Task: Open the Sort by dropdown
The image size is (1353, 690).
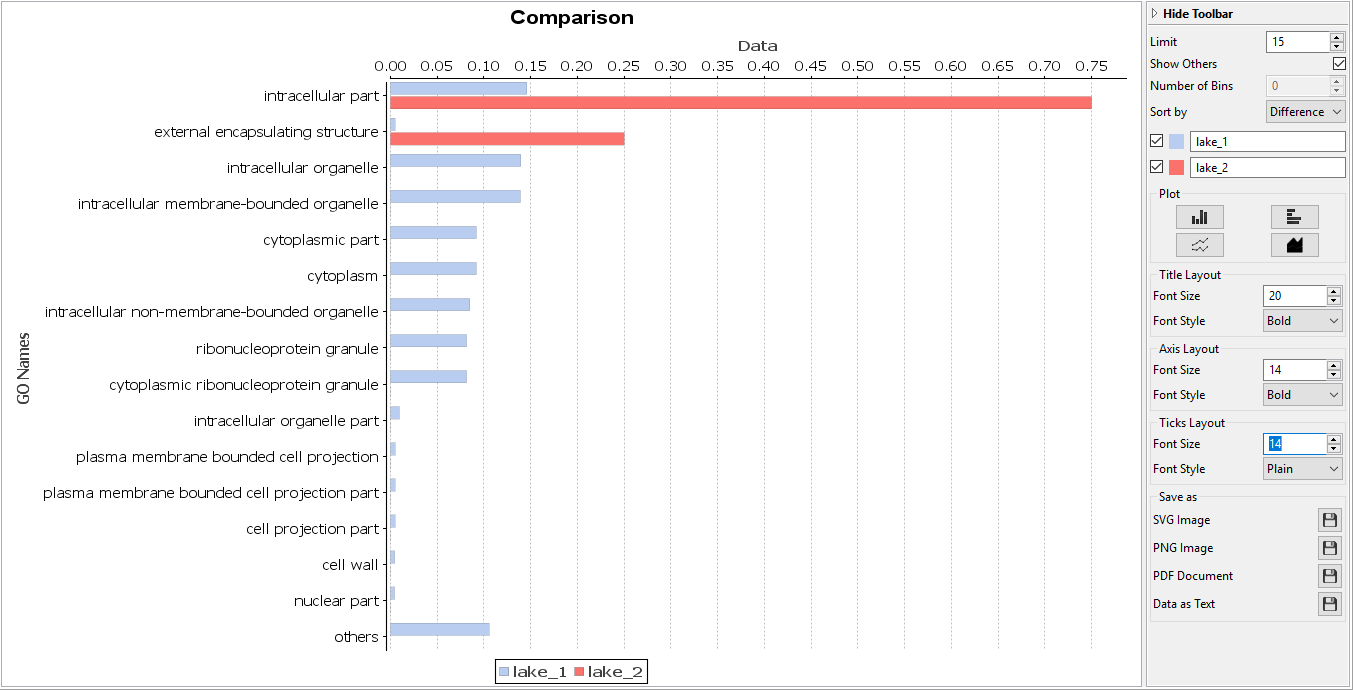Action: pyautogui.click(x=1305, y=112)
